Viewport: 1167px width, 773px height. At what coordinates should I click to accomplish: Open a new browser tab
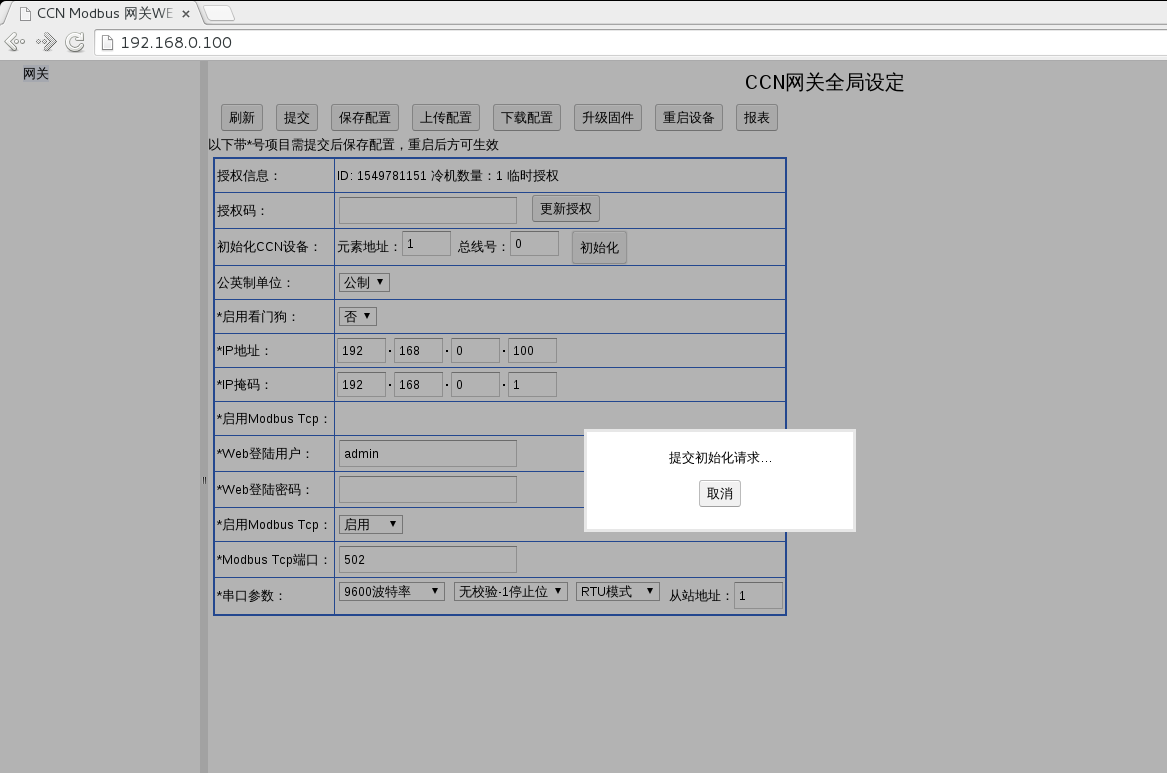[218, 13]
